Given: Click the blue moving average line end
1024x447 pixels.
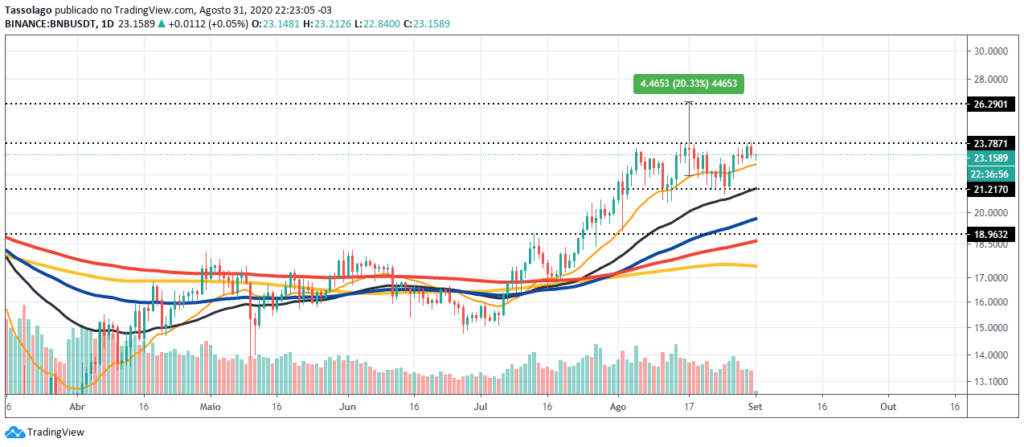Looking at the screenshot, I should click(x=755, y=219).
